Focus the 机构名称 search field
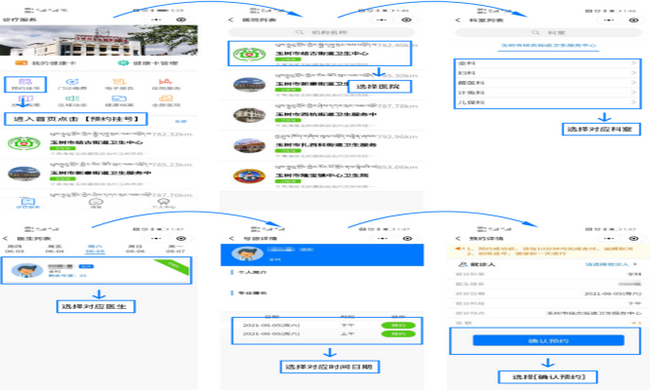The image size is (650, 390). tap(321, 32)
